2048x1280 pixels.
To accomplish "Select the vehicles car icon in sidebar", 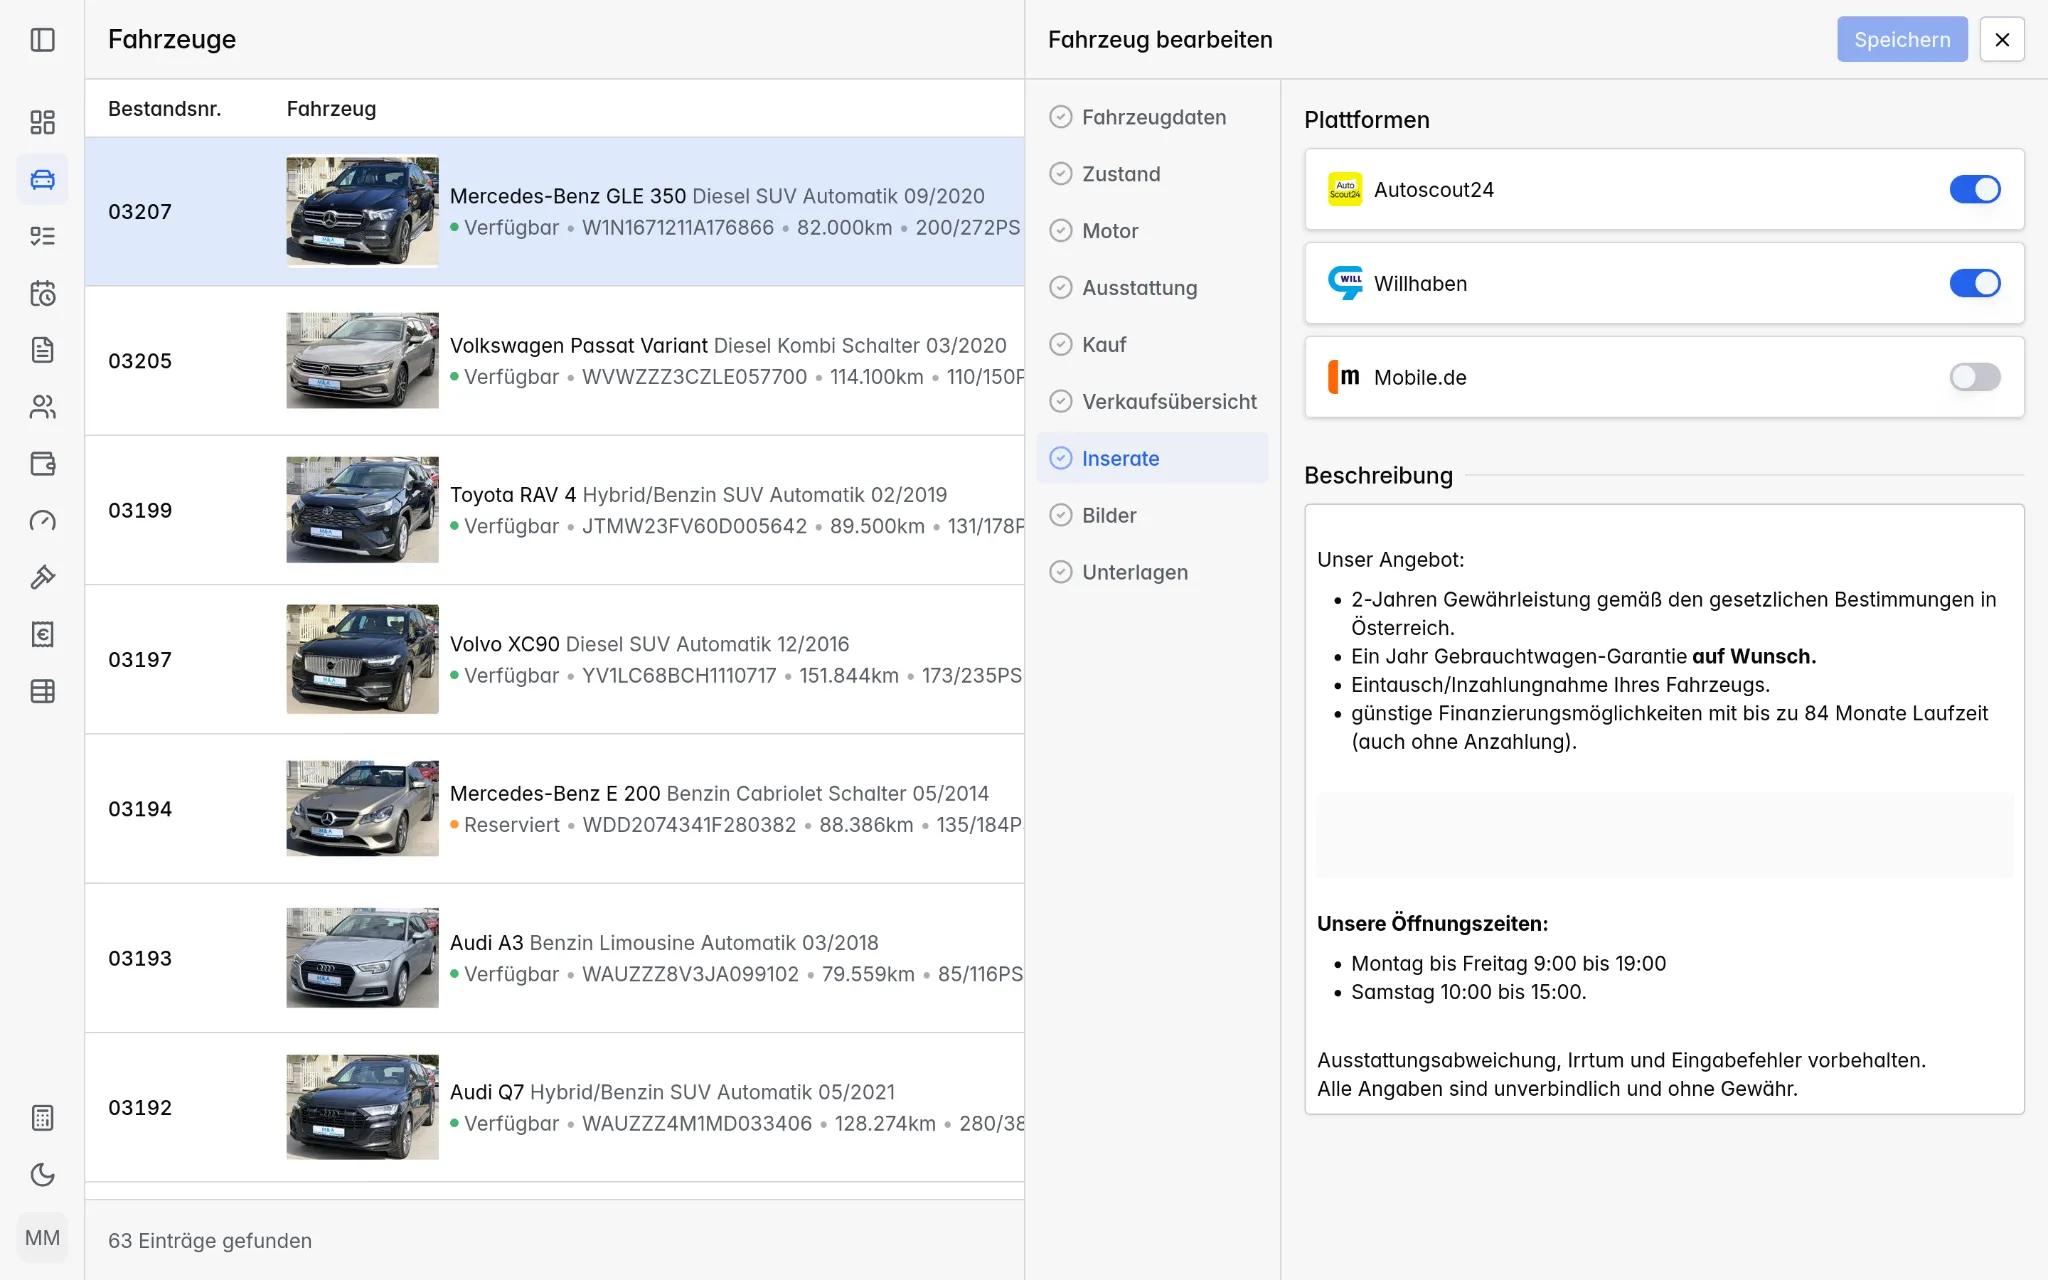I will pyautogui.click(x=42, y=179).
